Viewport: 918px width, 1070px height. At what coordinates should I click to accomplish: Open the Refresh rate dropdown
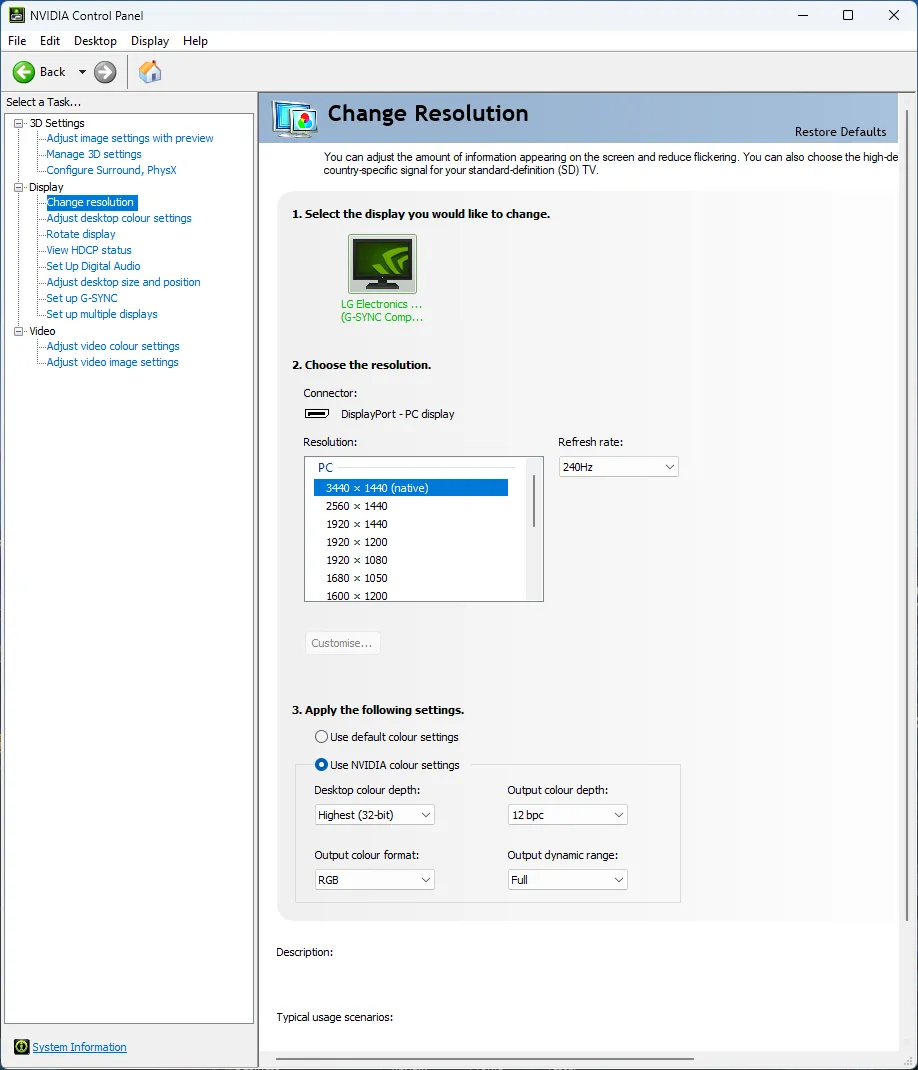[618, 467]
